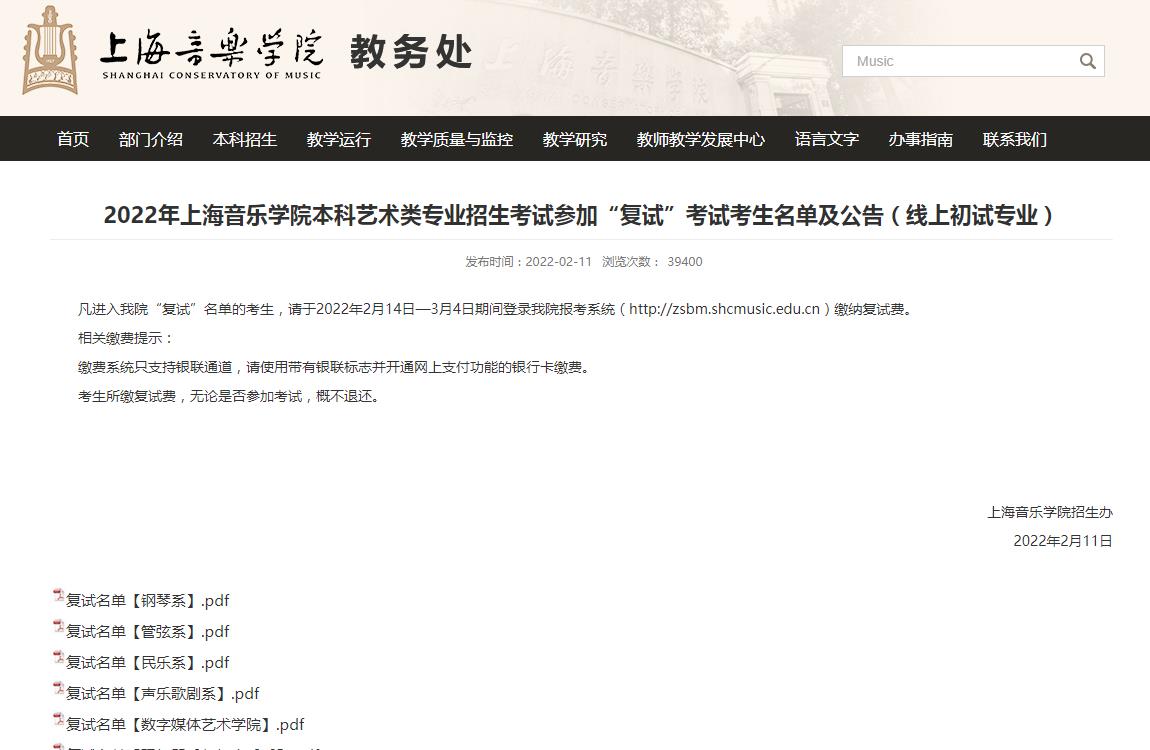Click the line about 银联通道 payment
1150x750 pixels.
(x=336, y=367)
